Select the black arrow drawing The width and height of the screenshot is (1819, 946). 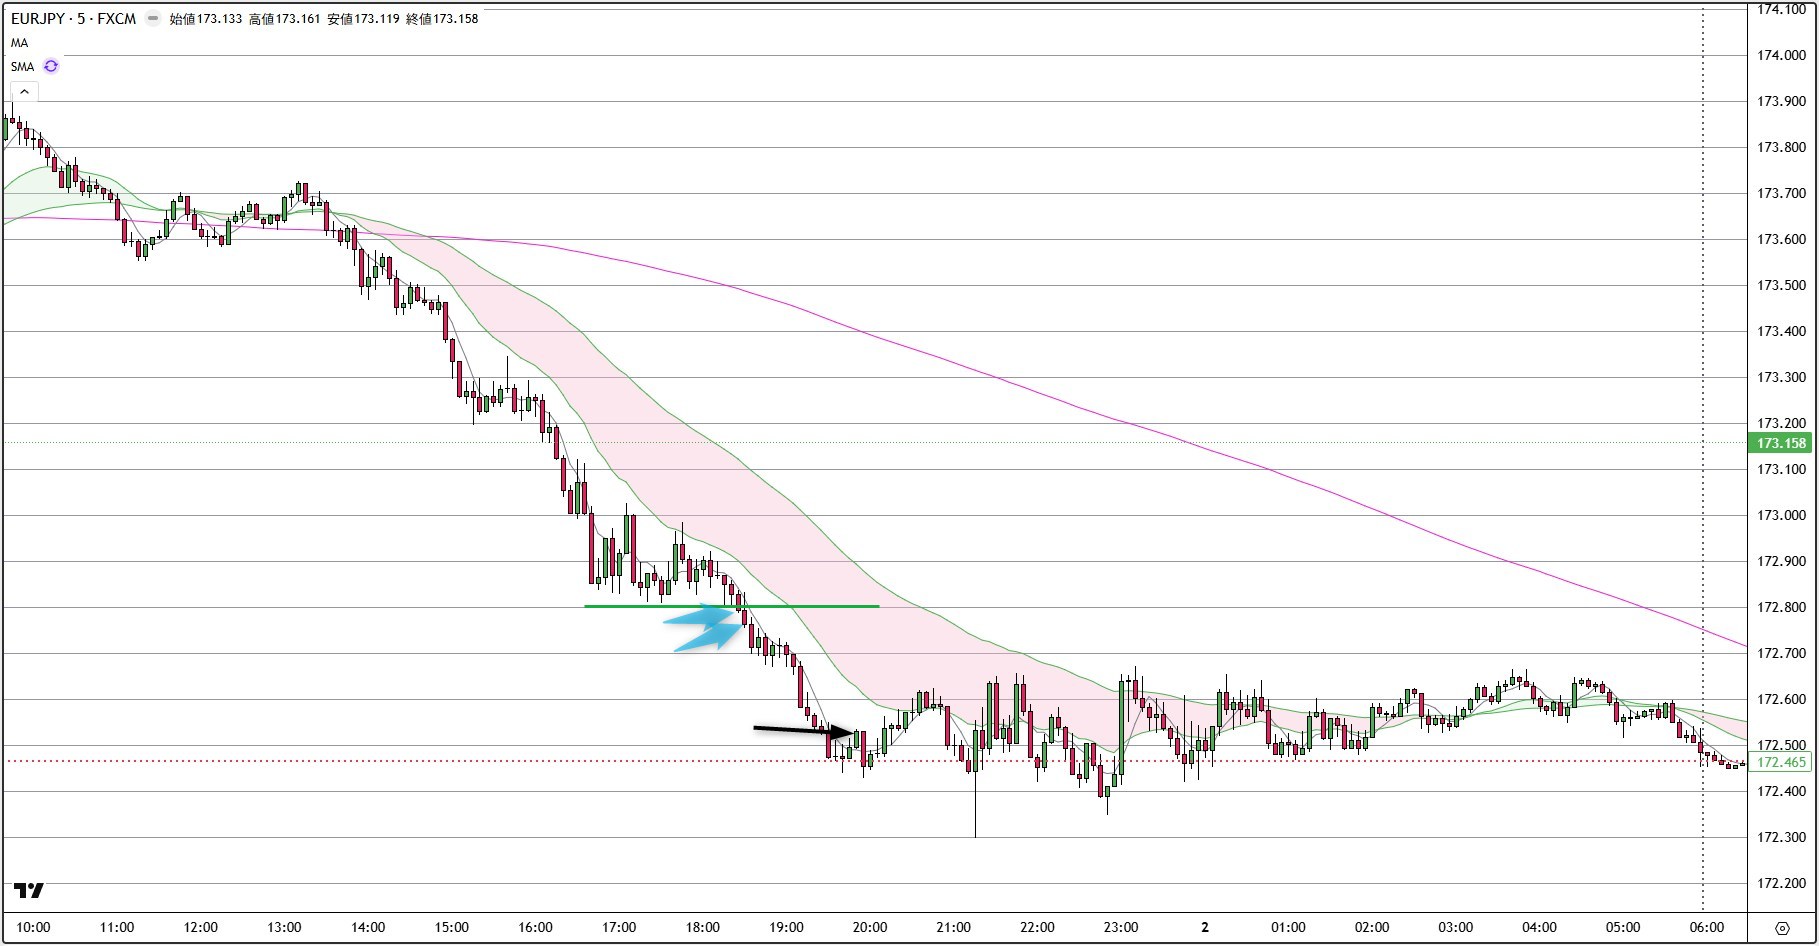coord(802,731)
